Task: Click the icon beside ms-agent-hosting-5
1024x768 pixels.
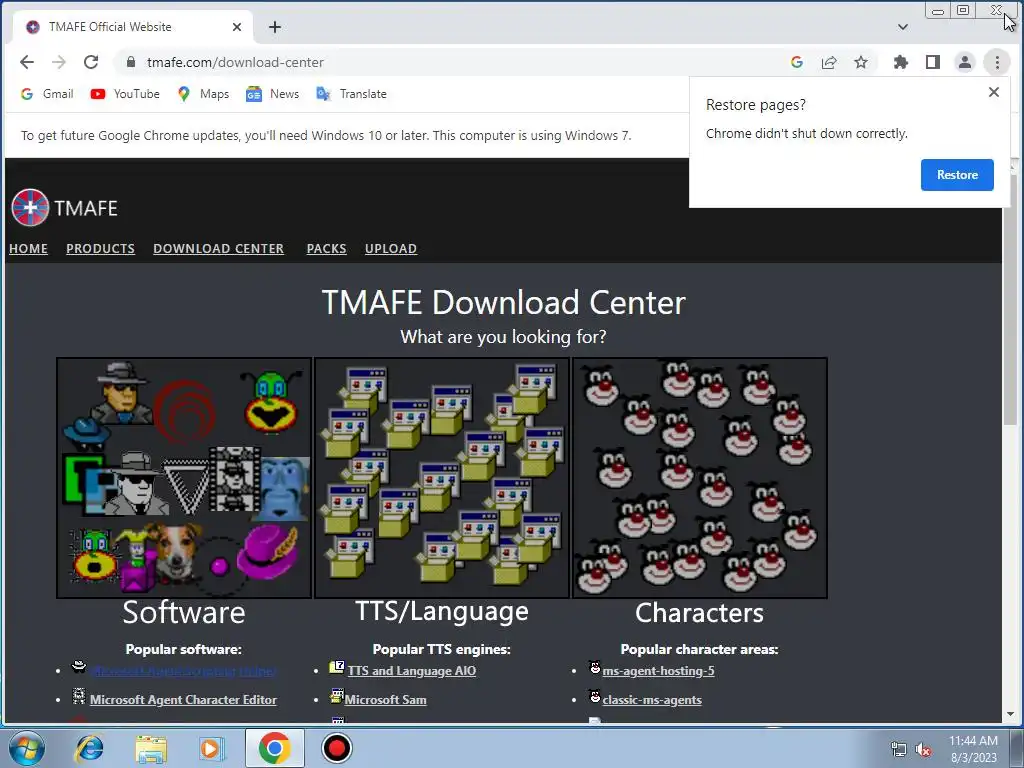Action: 595,667
